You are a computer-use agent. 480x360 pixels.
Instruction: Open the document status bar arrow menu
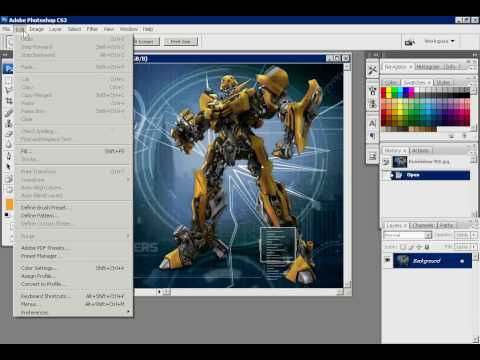click(160, 292)
